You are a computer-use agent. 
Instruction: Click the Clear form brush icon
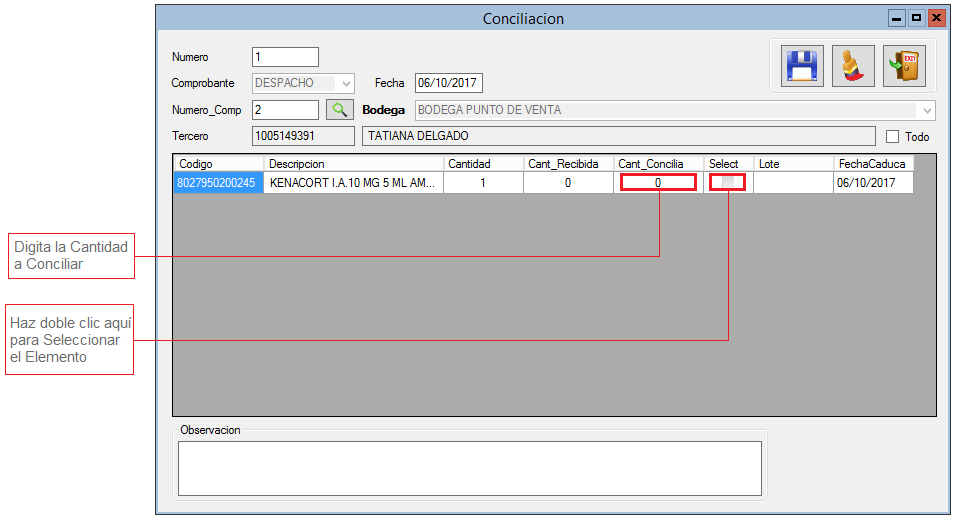pos(853,67)
